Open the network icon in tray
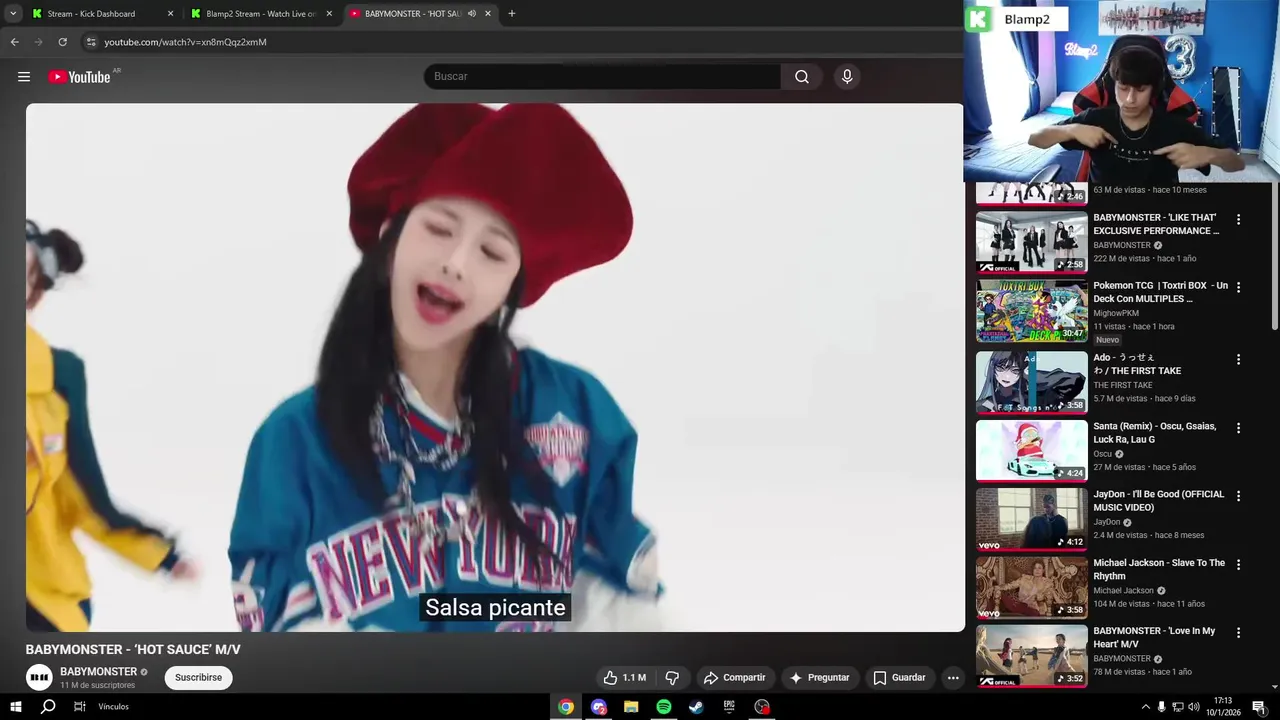 (1177, 707)
